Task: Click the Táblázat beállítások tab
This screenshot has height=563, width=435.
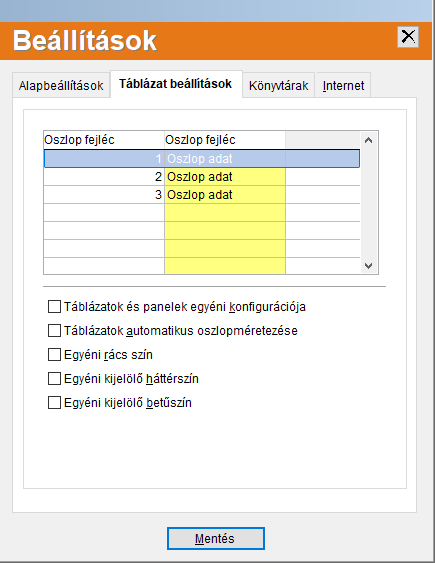Action: tap(176, 84)
